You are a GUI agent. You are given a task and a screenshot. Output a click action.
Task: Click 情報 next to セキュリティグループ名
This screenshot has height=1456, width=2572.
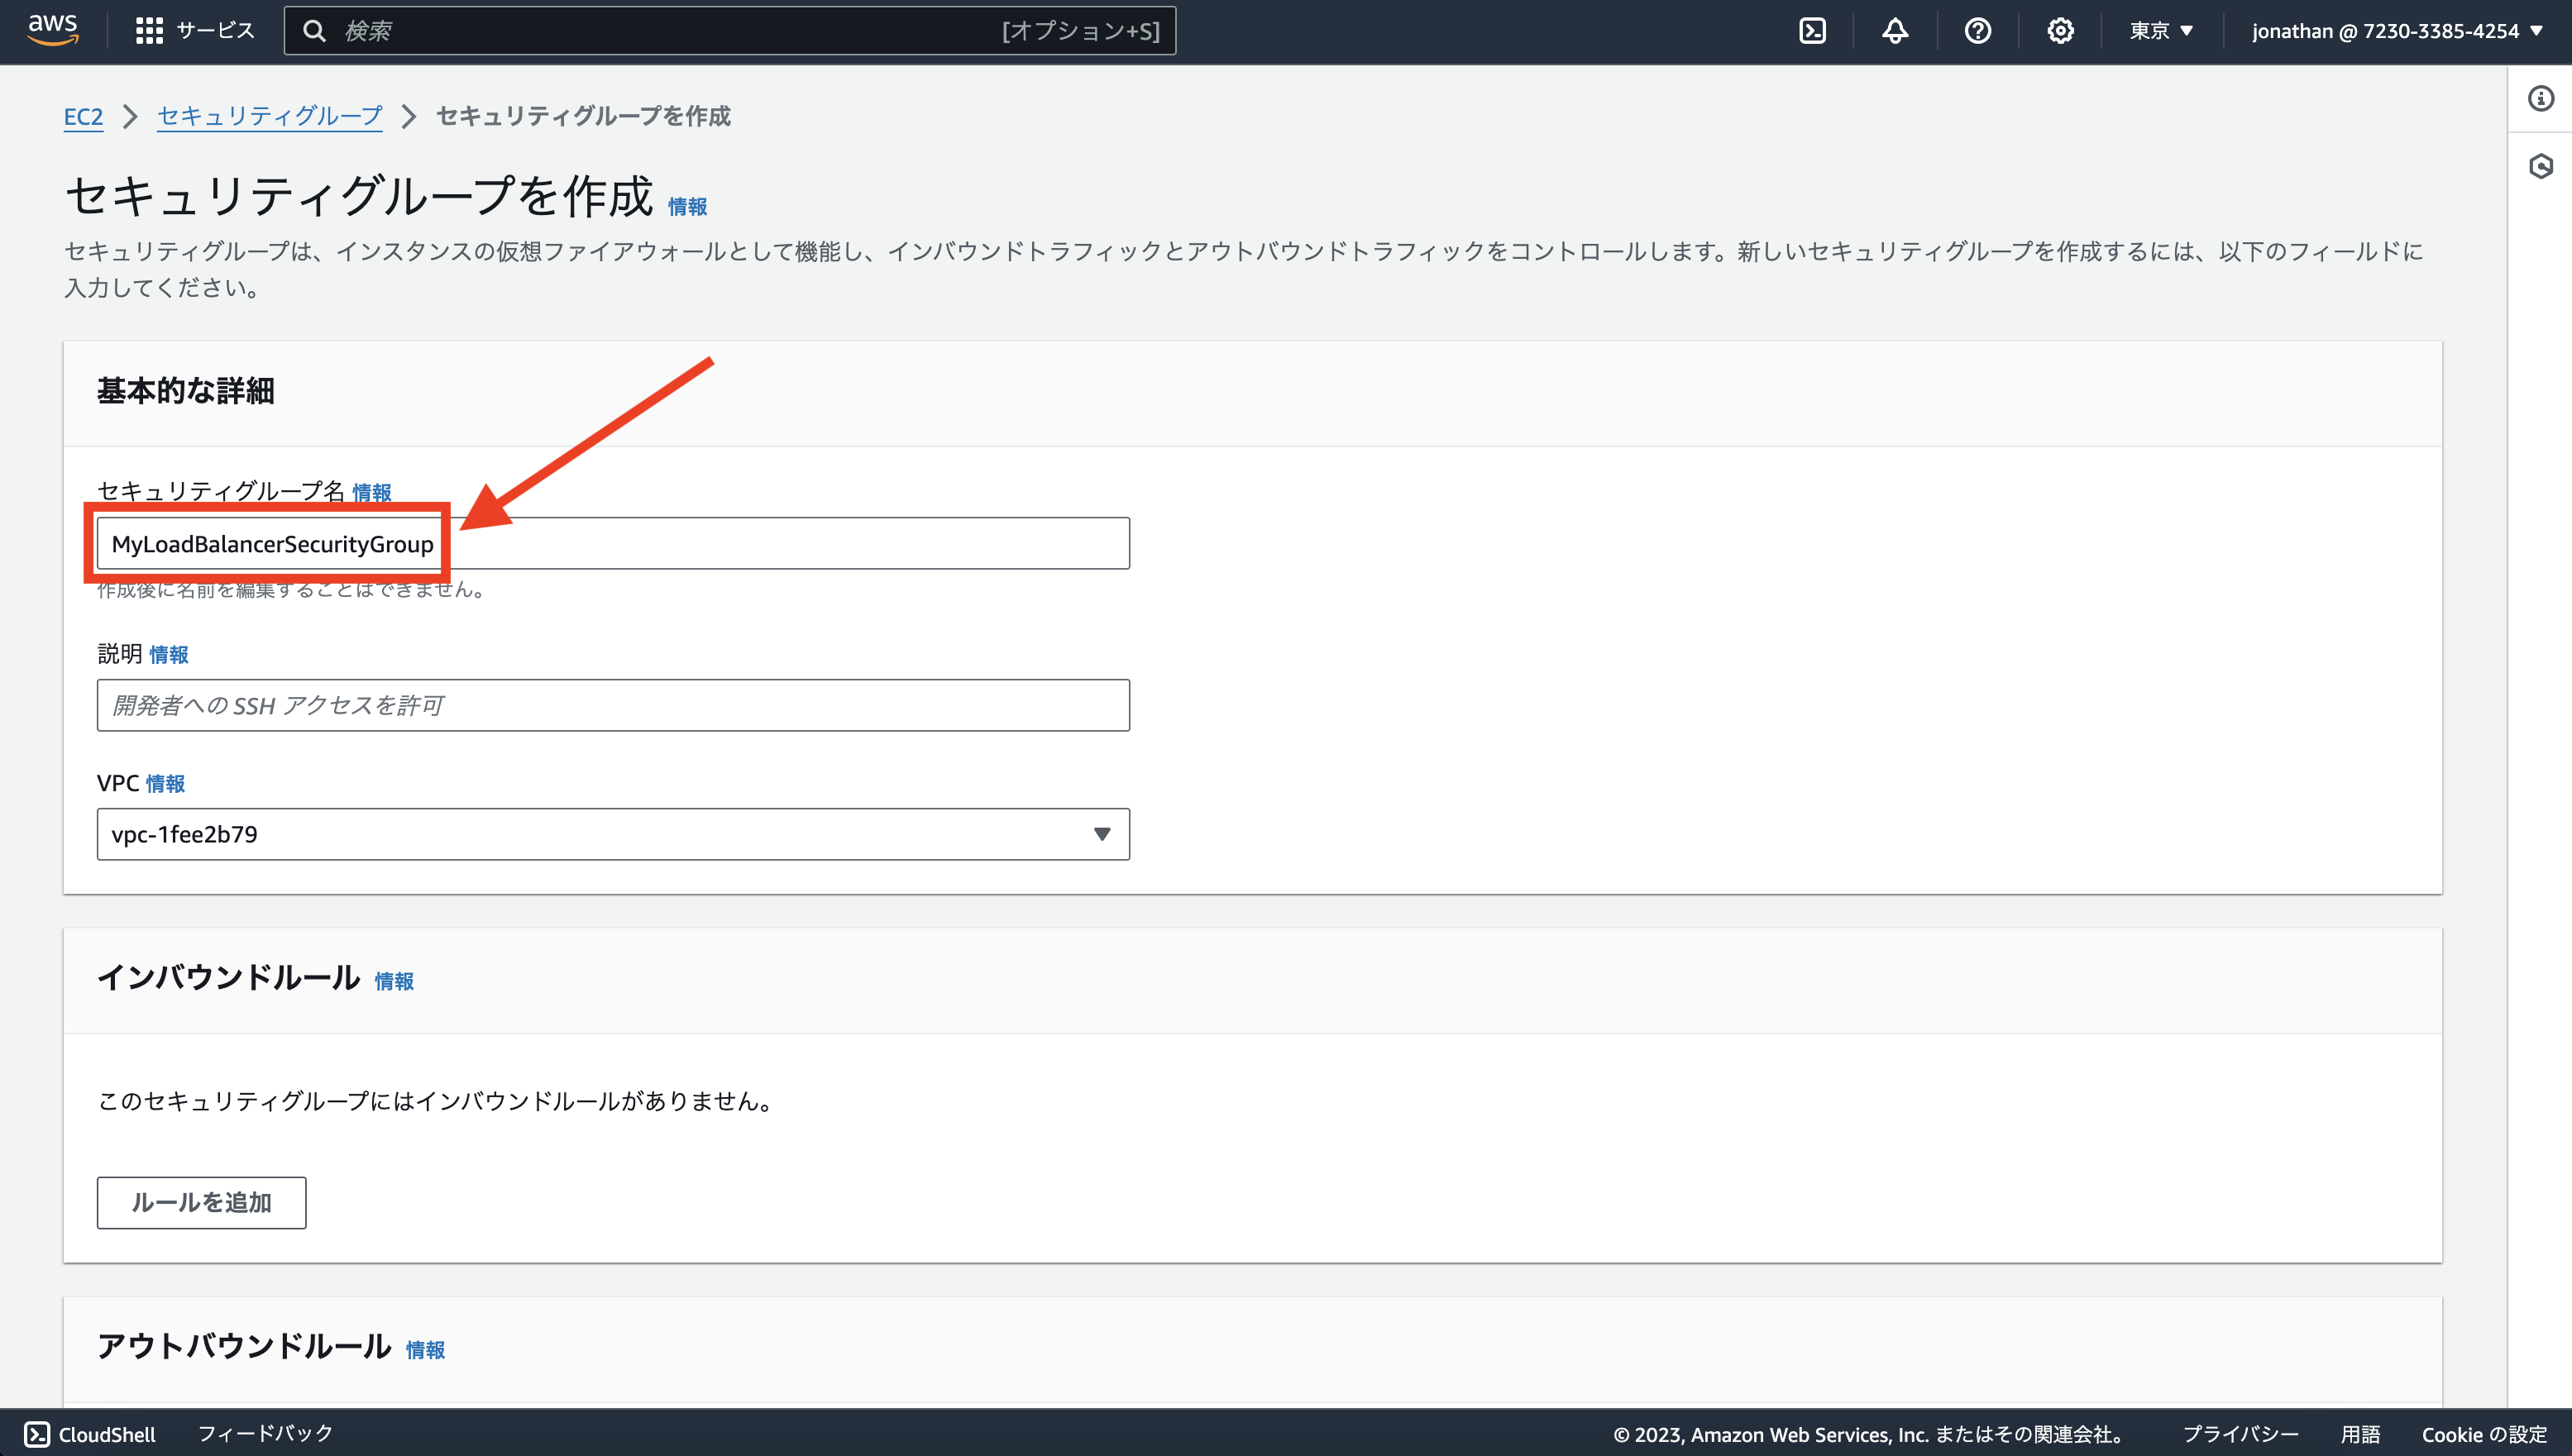tap(371, 492)
